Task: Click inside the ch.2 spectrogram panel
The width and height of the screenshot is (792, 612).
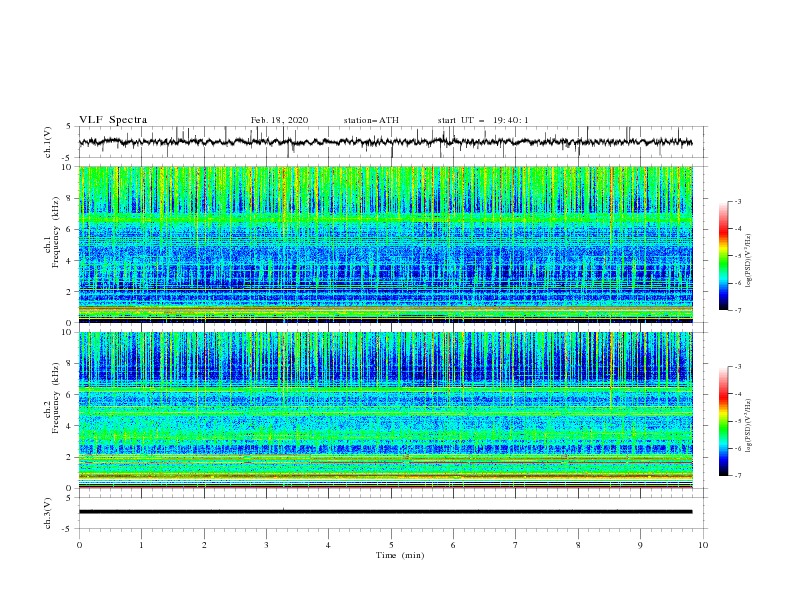Action: pos(385,410)
